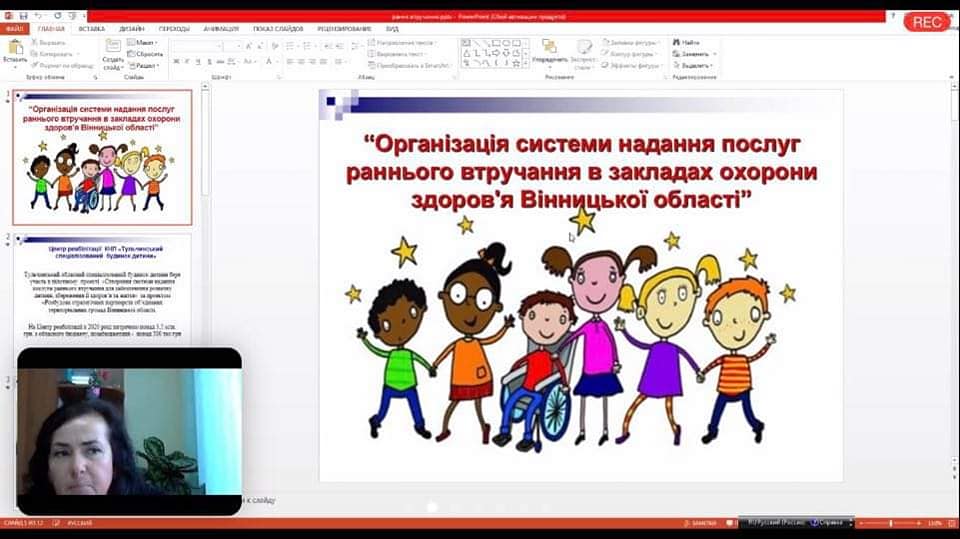Select slide 1 thumbnail in slide panel
960x539 pixels.
(102, 157)
